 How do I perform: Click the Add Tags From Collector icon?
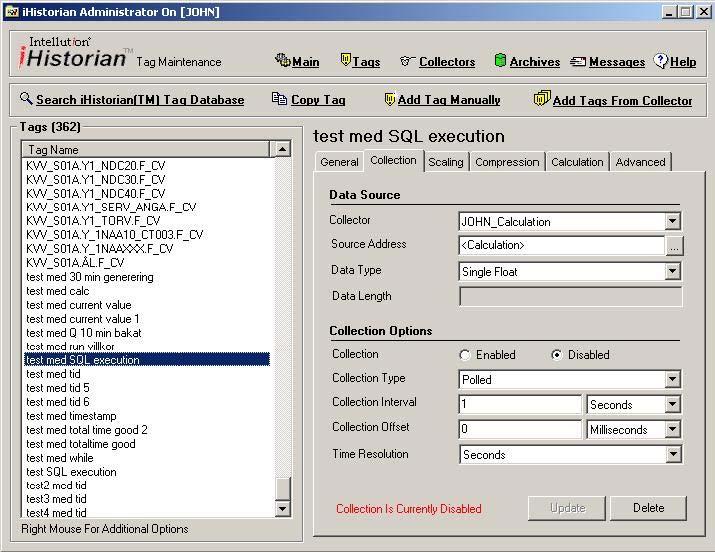542,98
